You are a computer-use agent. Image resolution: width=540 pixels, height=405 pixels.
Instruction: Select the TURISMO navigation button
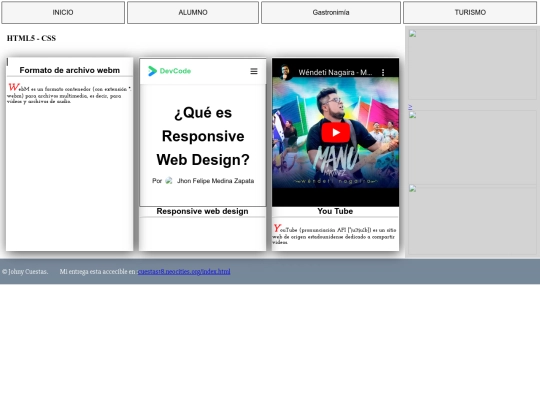click(x=470, y=12)
